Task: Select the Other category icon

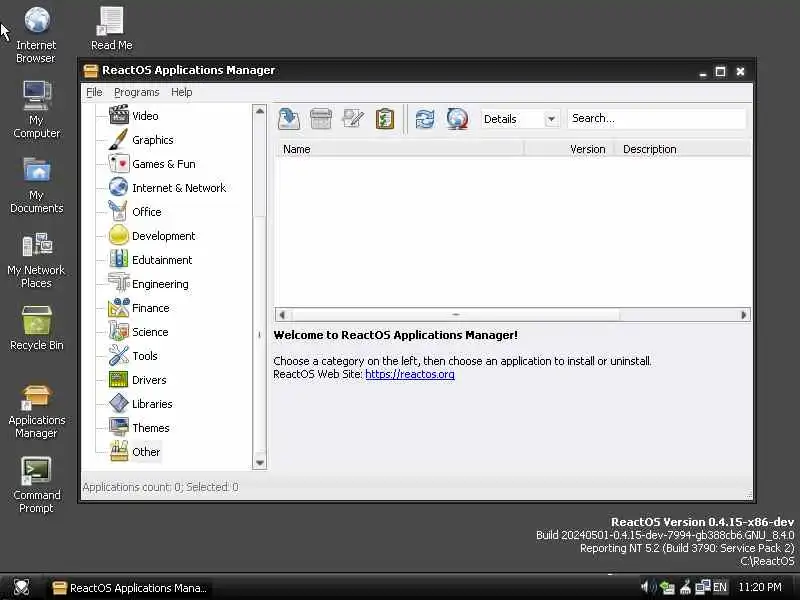Action: [118, 451]
